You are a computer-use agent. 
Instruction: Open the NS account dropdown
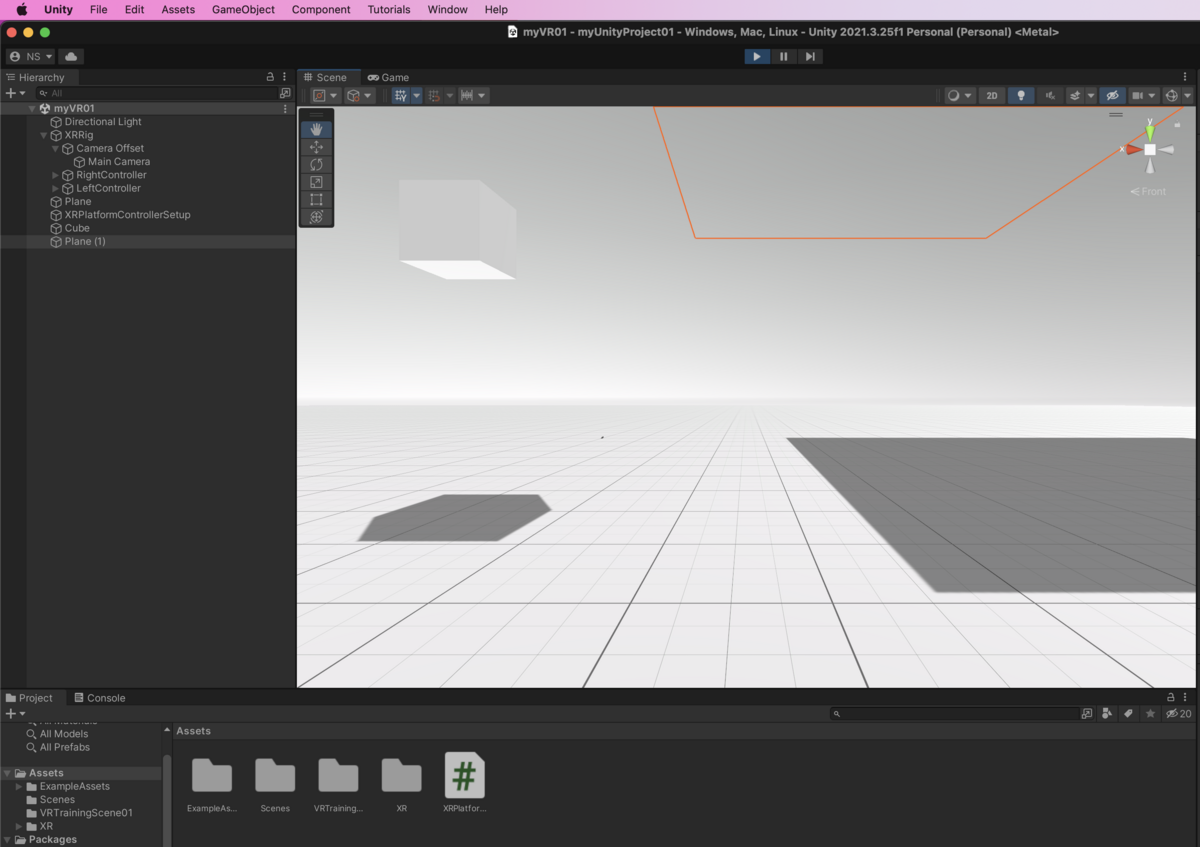[x=30, y=57]
